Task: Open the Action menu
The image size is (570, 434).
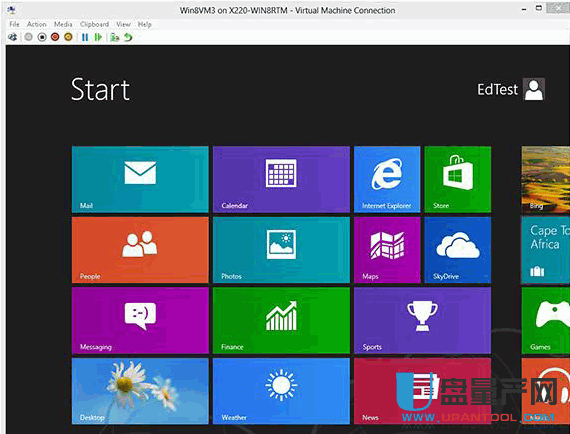Action: [37, 24]
